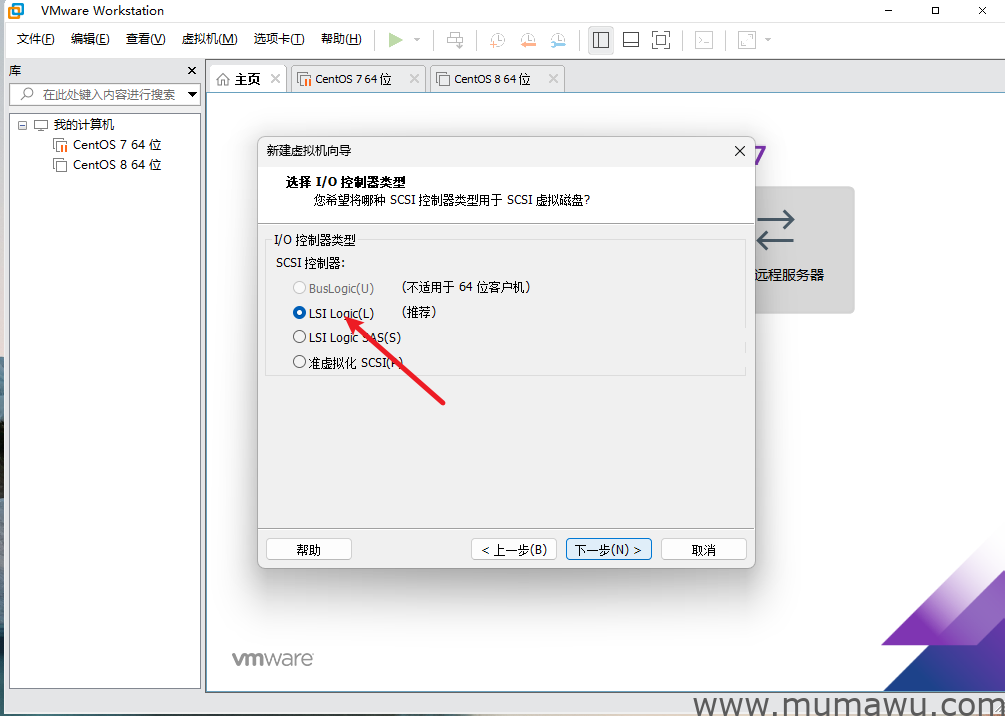Show the thumbnail bar icon
This screenshot has height=716, width=1005.
tap(631, 40)
